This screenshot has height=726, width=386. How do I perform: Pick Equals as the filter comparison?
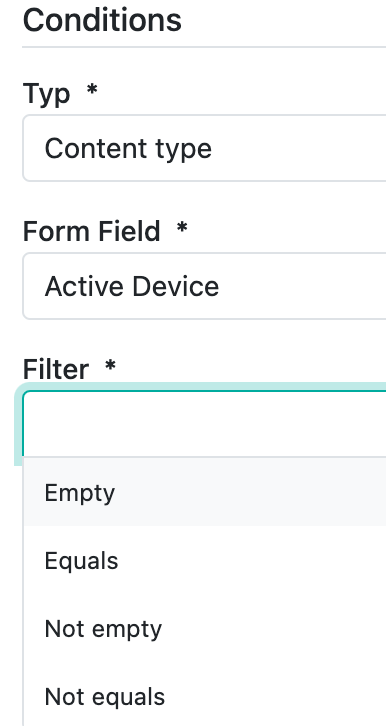pos(205,560)
